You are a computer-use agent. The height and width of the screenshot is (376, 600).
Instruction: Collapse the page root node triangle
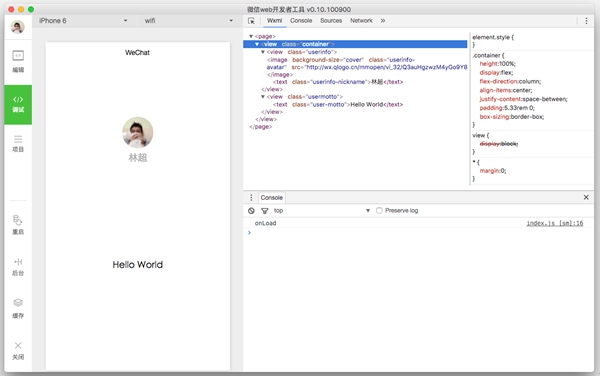click(251, 36)
